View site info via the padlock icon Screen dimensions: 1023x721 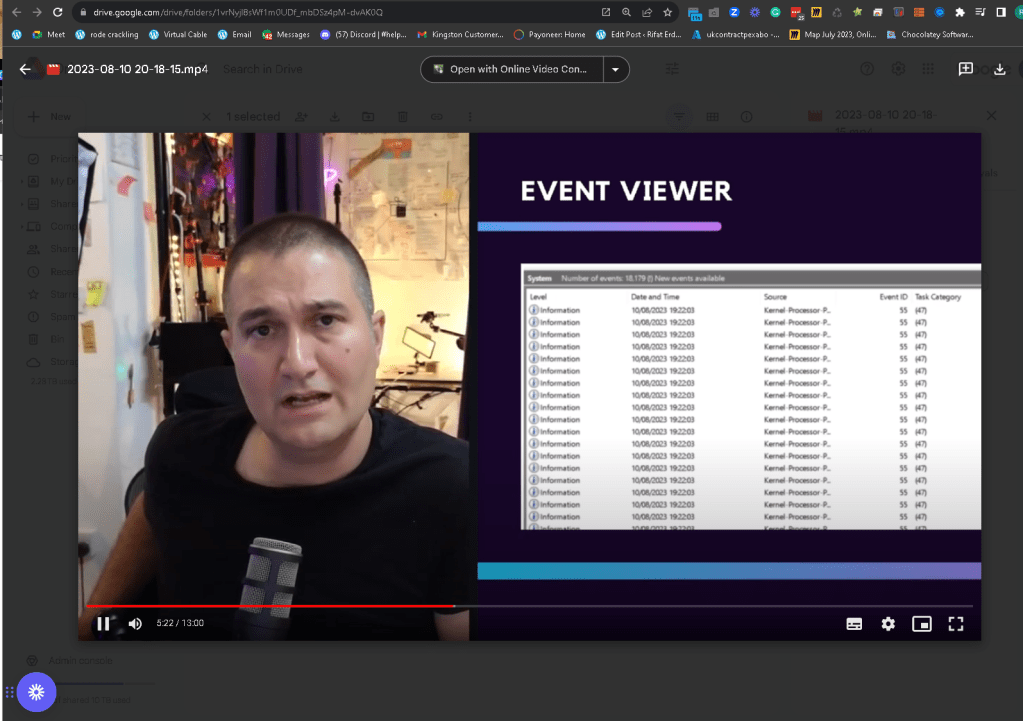pyautogui.click(x=83, y=12)
